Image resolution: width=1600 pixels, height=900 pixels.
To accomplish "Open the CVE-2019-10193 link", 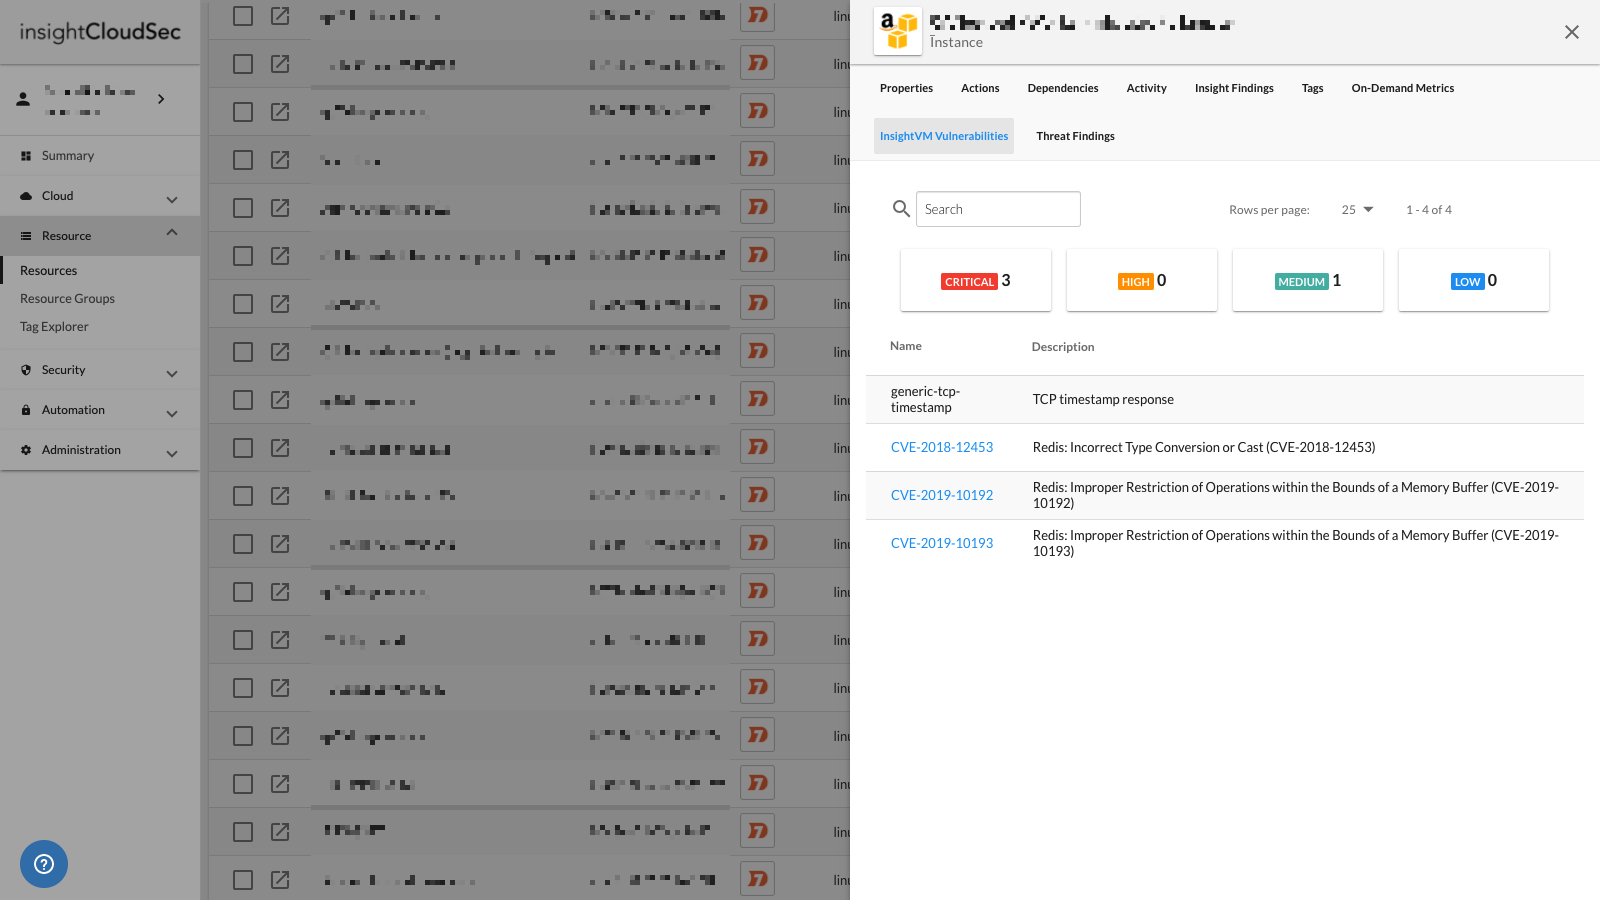I will [x=942, y=543].
